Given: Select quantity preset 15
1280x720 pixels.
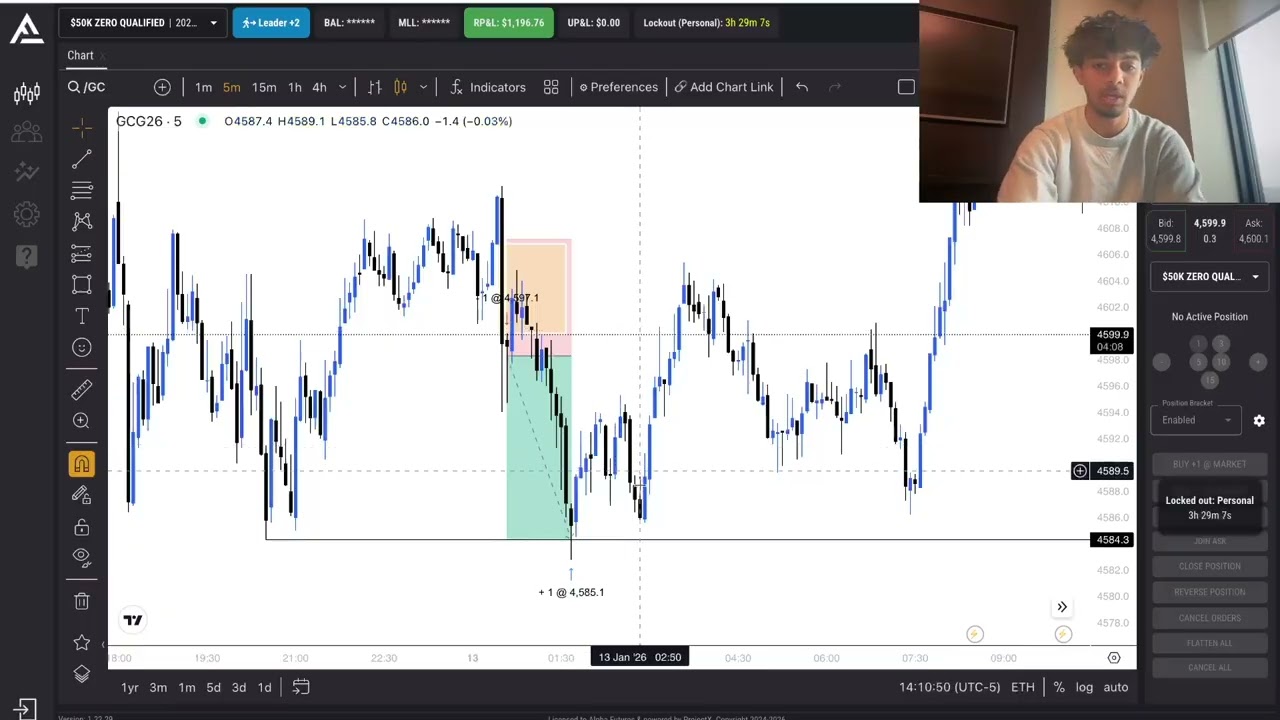Looking at the screenshot, I should (x=1210, y=380).
